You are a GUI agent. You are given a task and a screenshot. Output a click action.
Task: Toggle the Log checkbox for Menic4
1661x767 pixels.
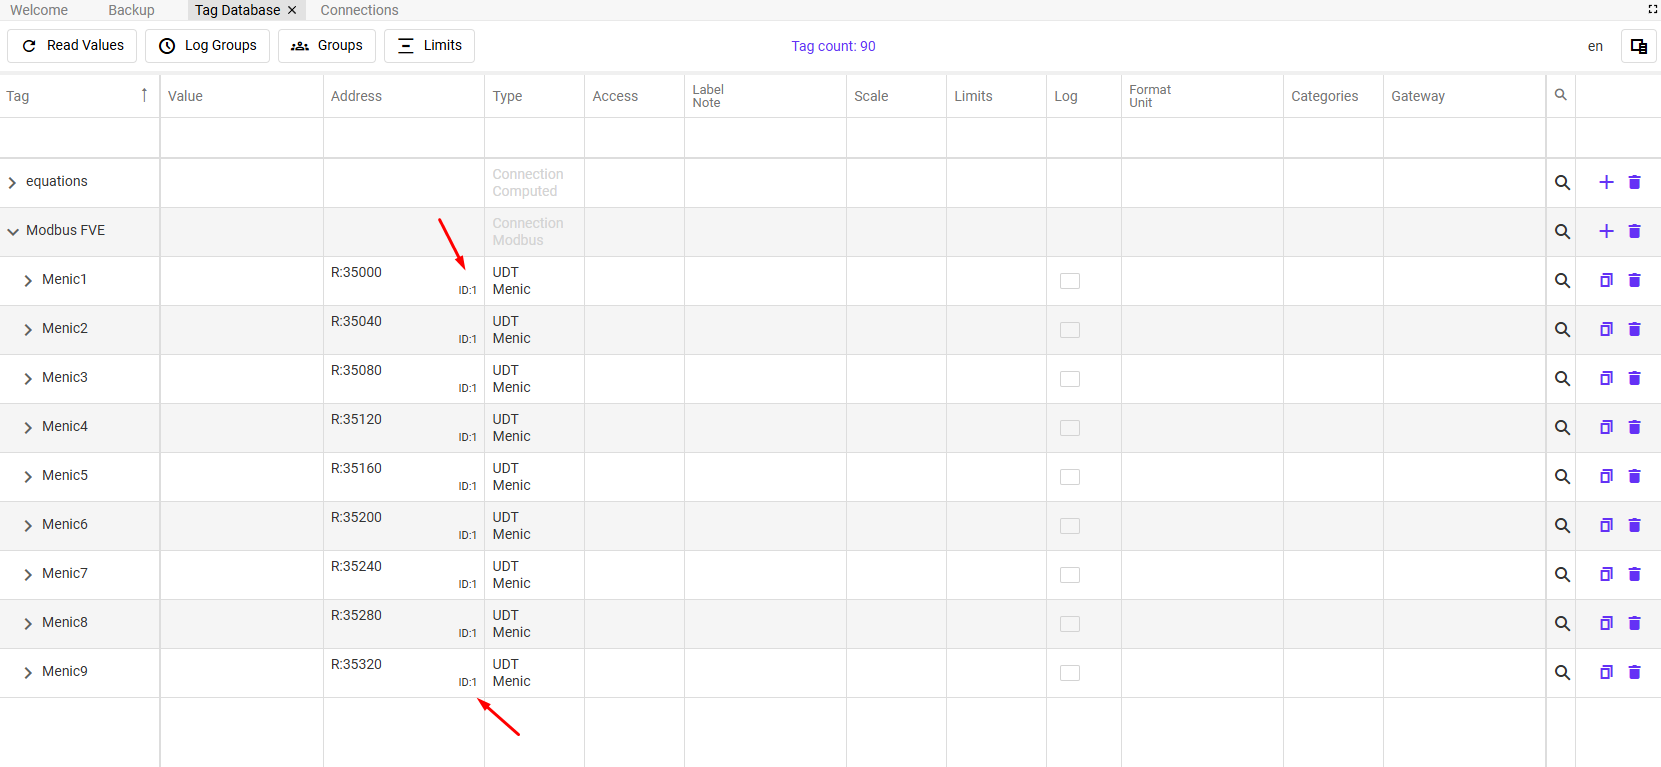pyautogui.click(x=1070, y=428)
